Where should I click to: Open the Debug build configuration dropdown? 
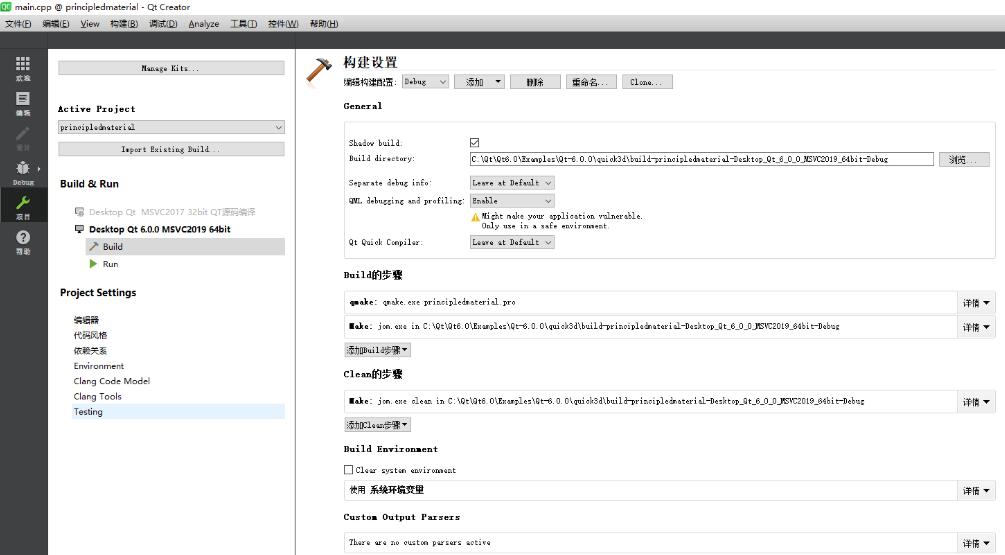click(425, 82)
